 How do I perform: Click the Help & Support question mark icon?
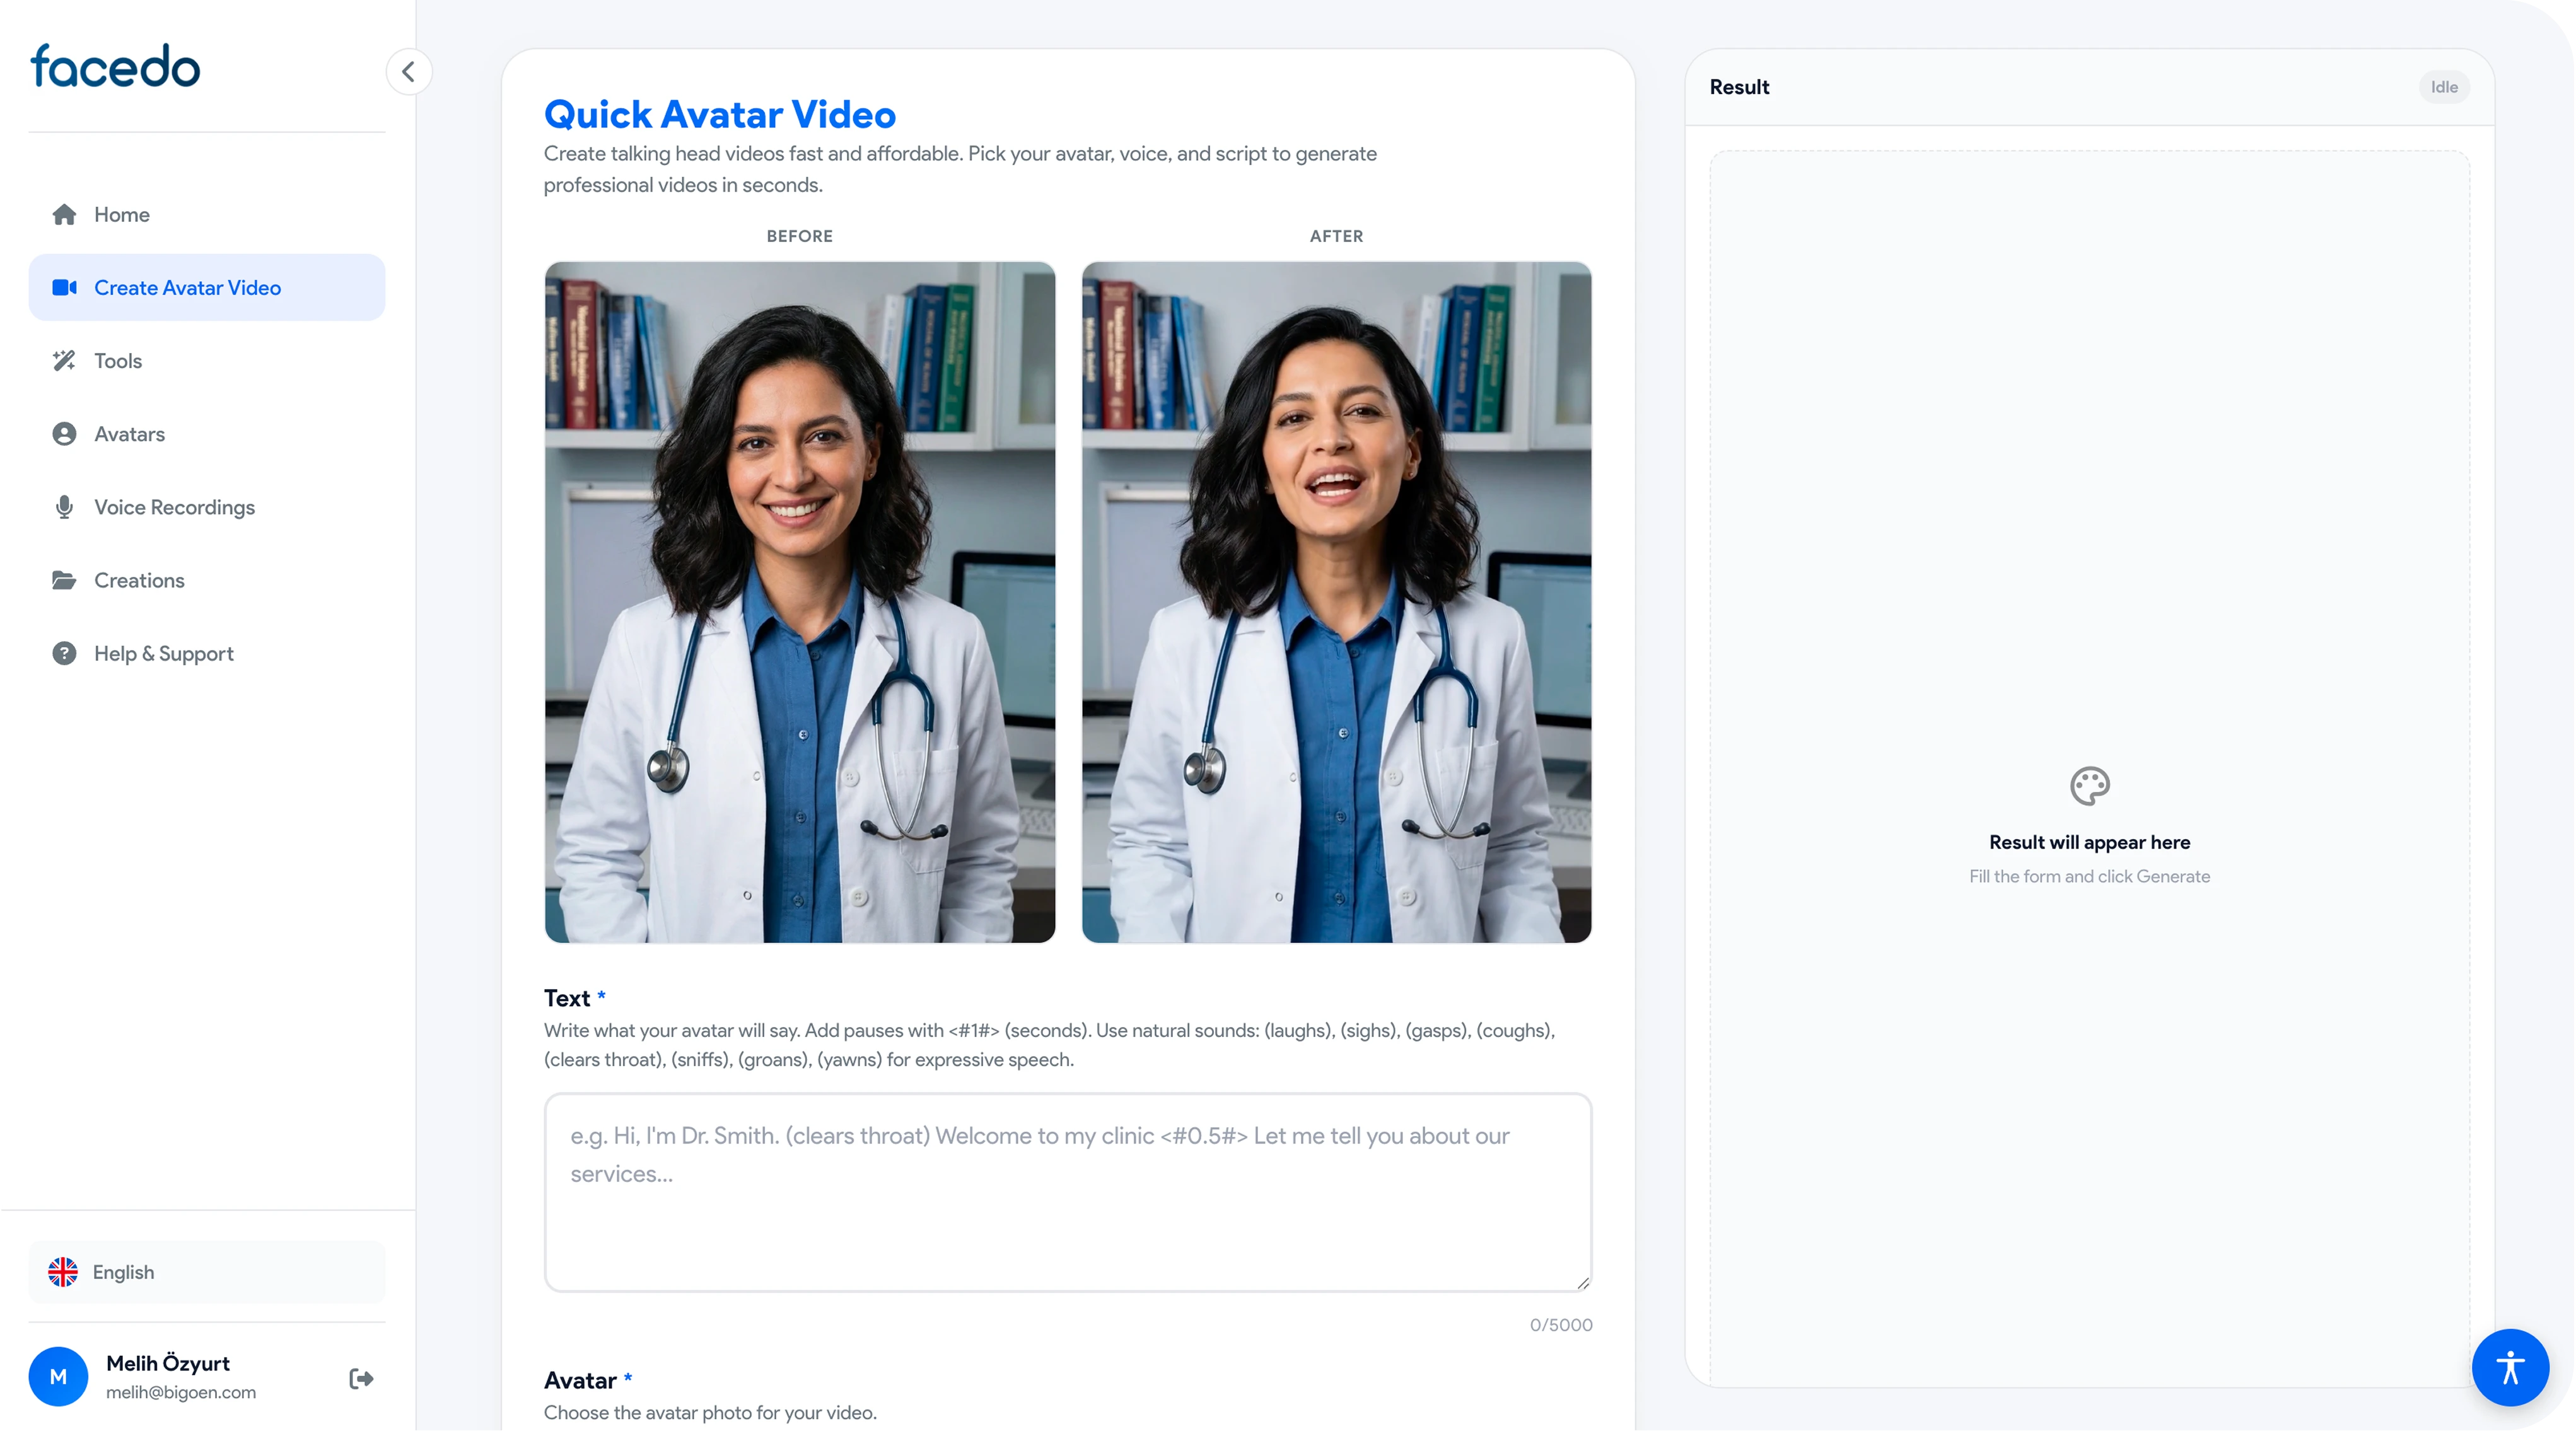tap(64, 653)
